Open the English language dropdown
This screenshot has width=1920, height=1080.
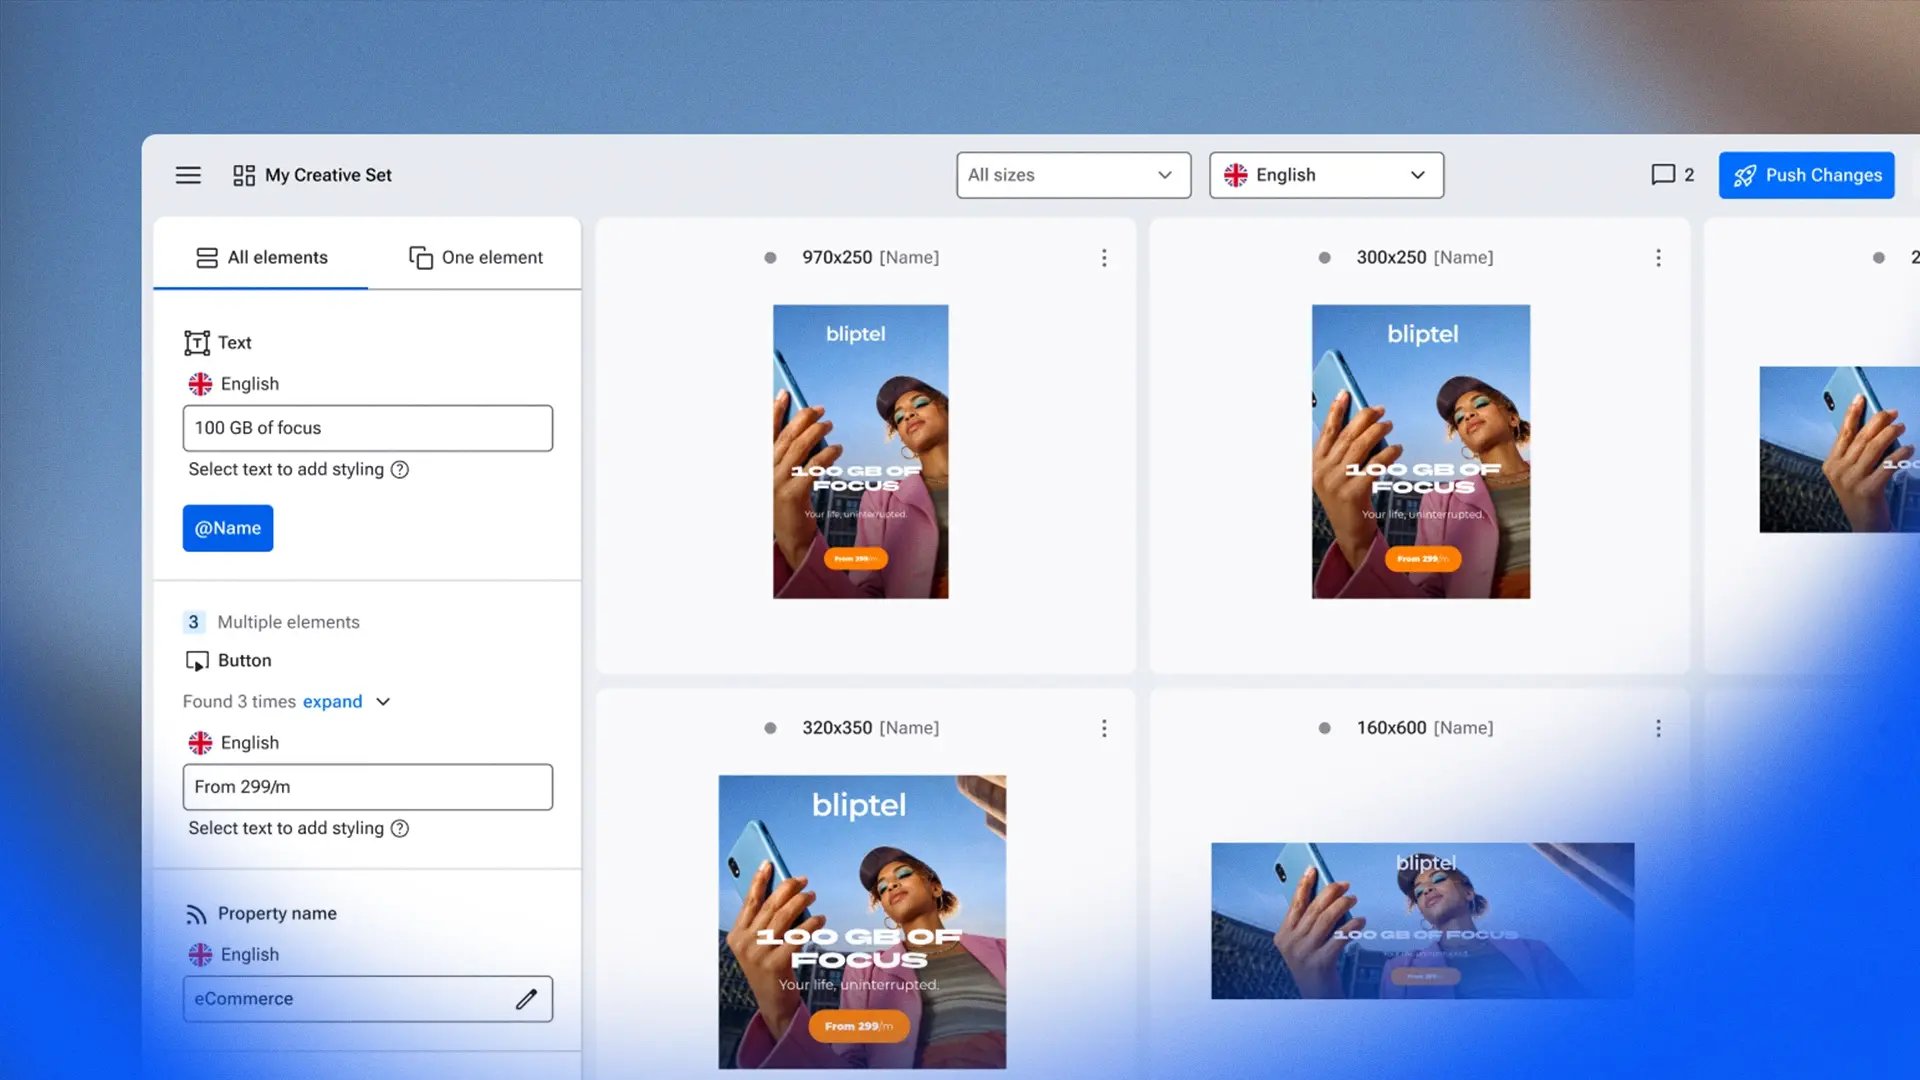point(1326,175)
